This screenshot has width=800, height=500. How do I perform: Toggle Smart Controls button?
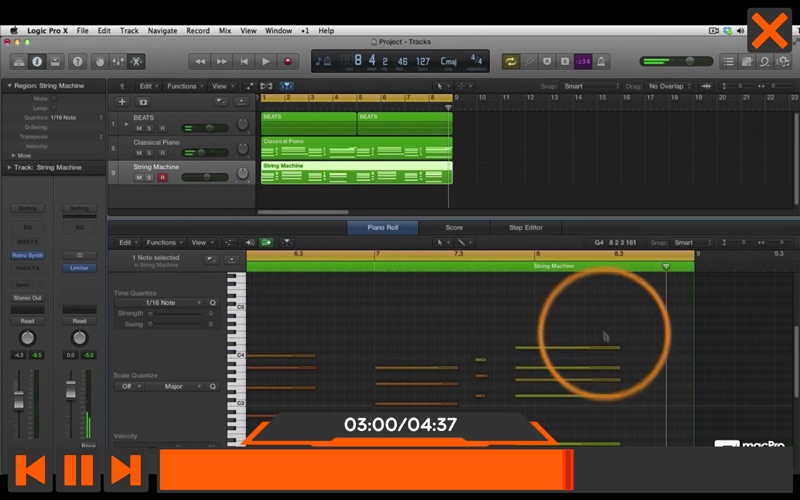coord(100,62)
